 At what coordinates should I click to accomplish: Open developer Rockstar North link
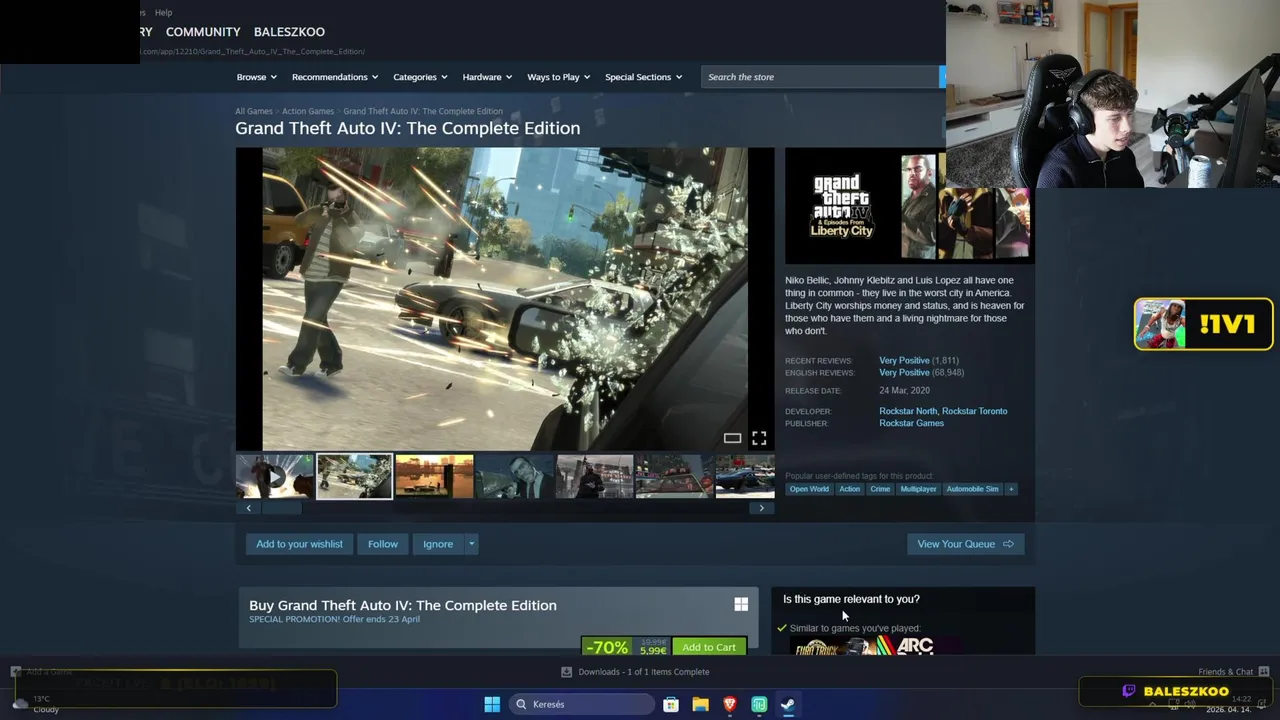(908, 411)
